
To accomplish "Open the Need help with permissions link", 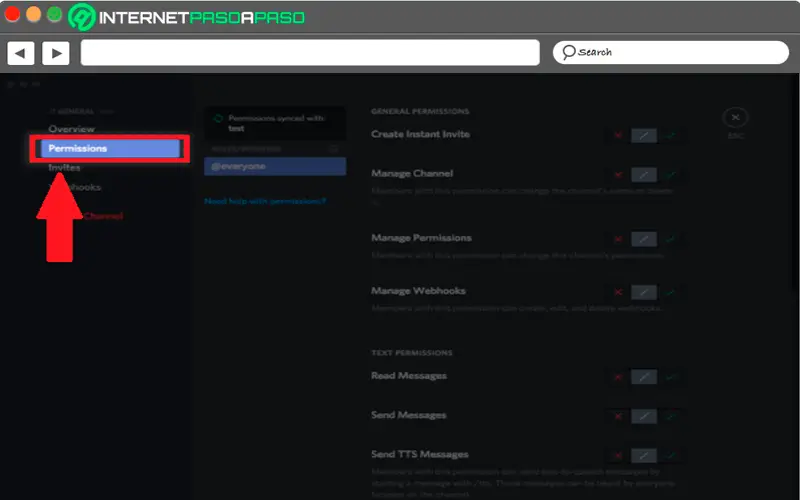I will 265,201.
